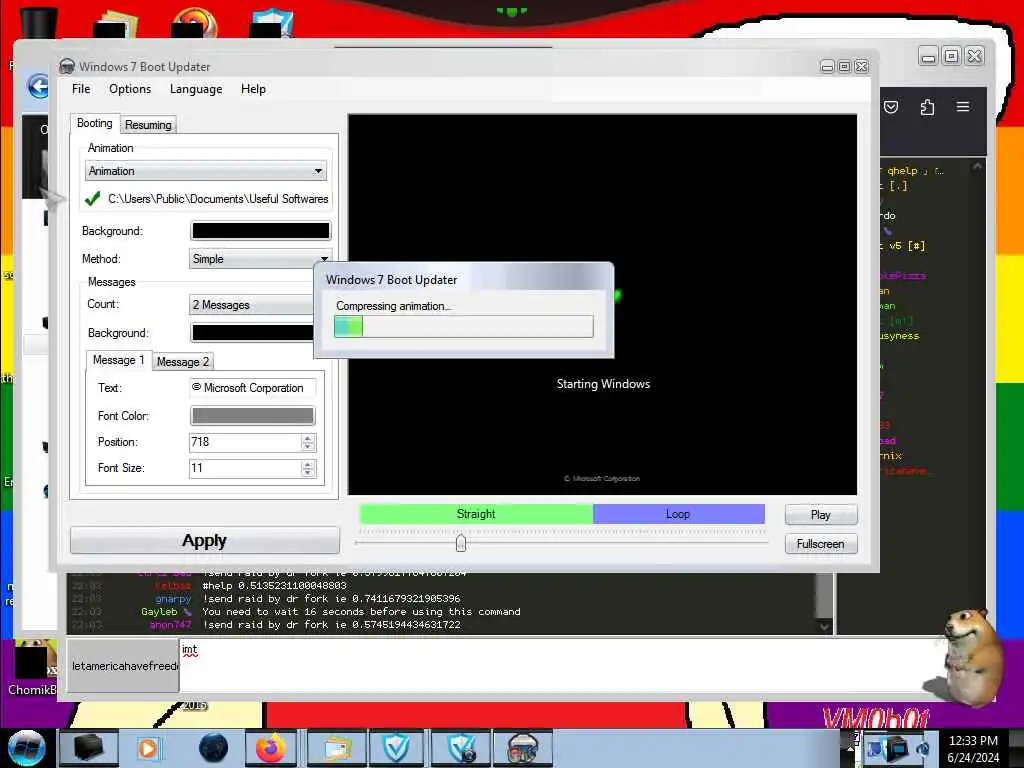Image resolution: width=1024 pixels, height=768 pixels.
Task: Click Gayleb username in chat log
Action: pyautogui.click(x=159, y=612)
